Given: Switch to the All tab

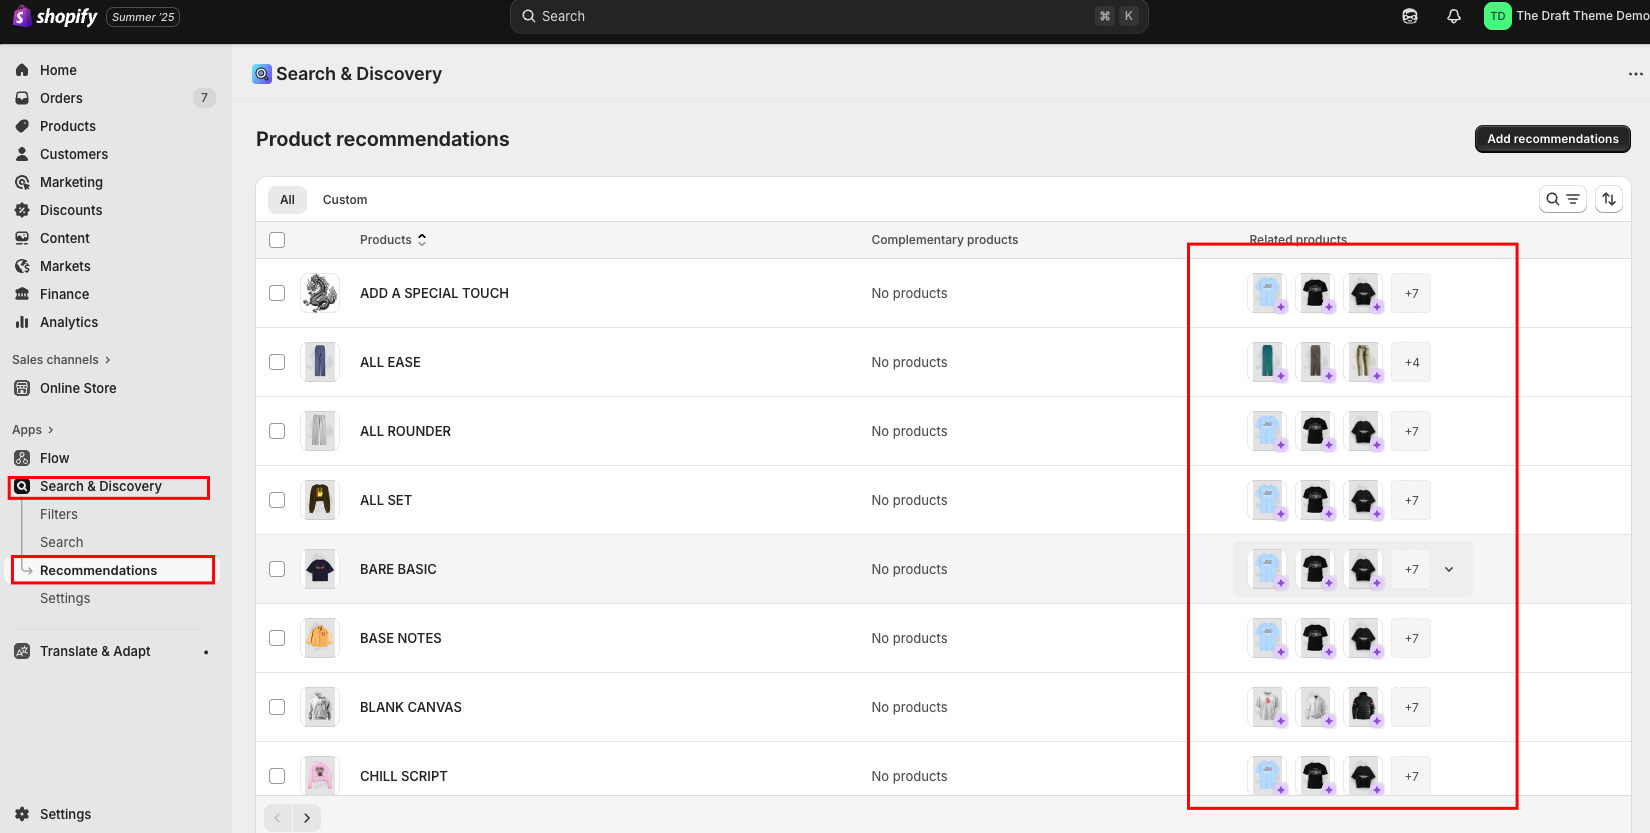Looking at the screenshot, I should pos(287,200).
